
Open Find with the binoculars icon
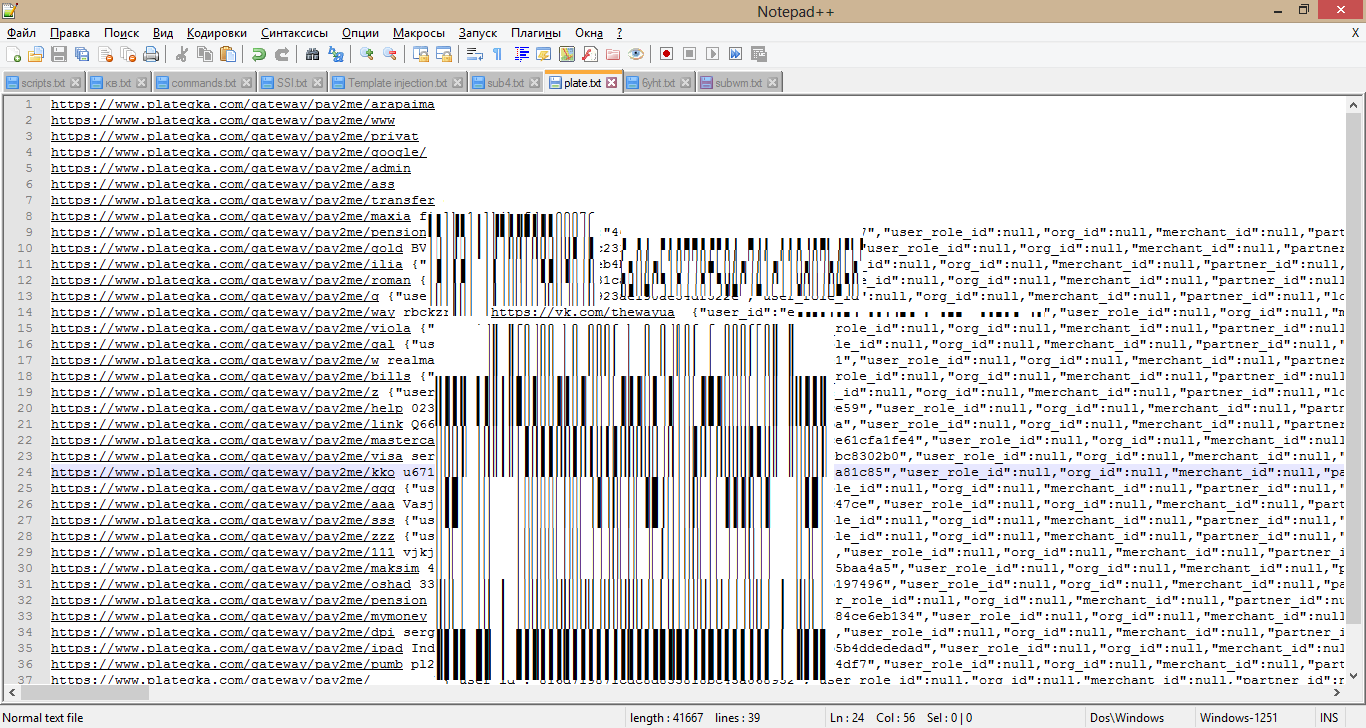[313, 54]
